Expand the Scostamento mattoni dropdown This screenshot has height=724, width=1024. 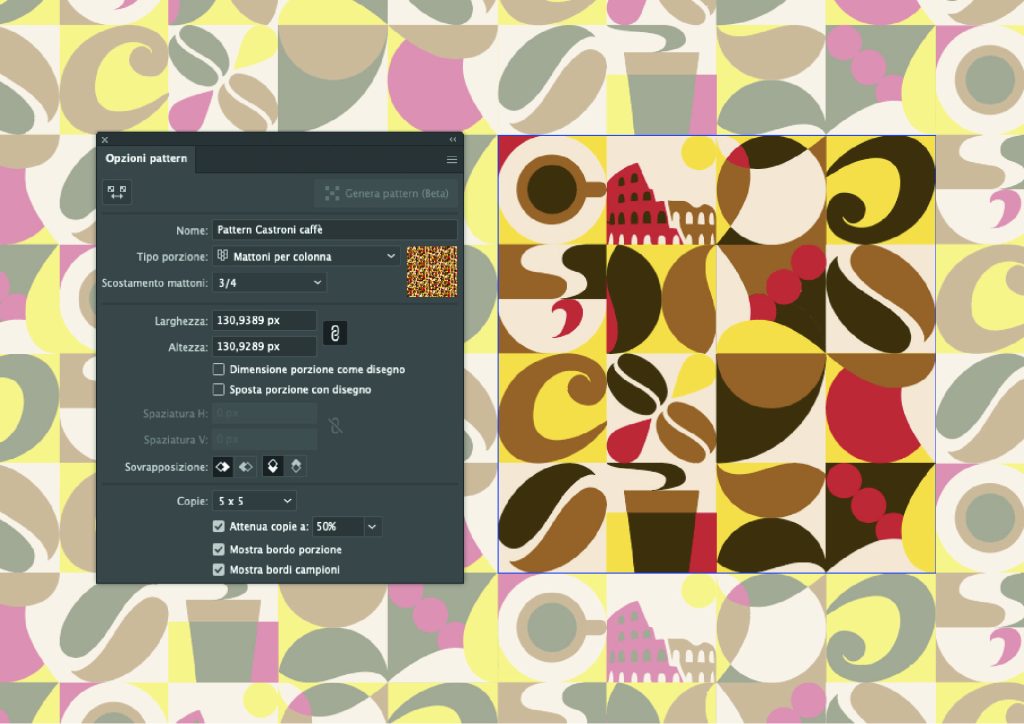270,283
